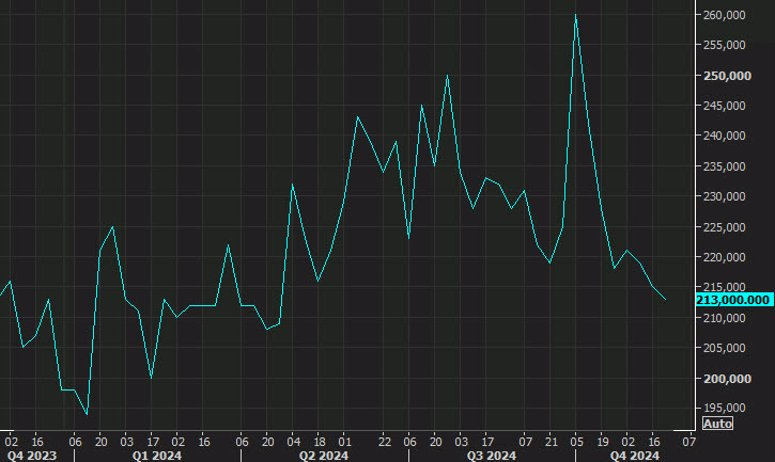Select the bold 200,000 axis value
Viewport: 775px width, 462px height.
[727, 378]
